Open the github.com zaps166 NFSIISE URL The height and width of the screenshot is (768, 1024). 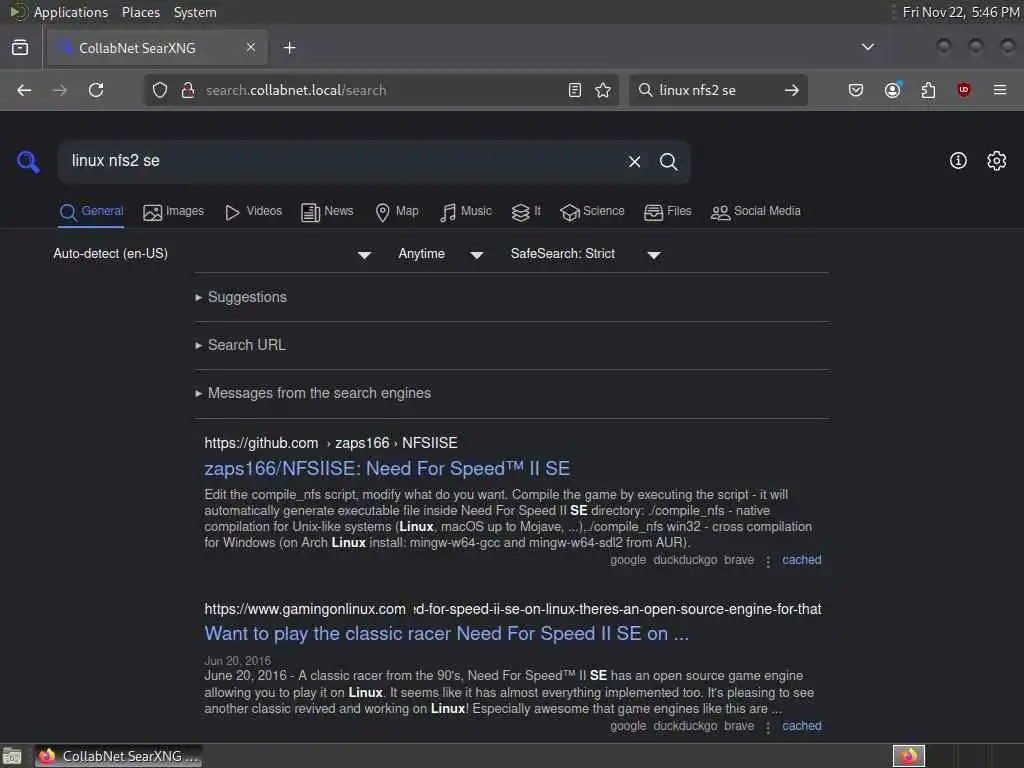[331, 443]
